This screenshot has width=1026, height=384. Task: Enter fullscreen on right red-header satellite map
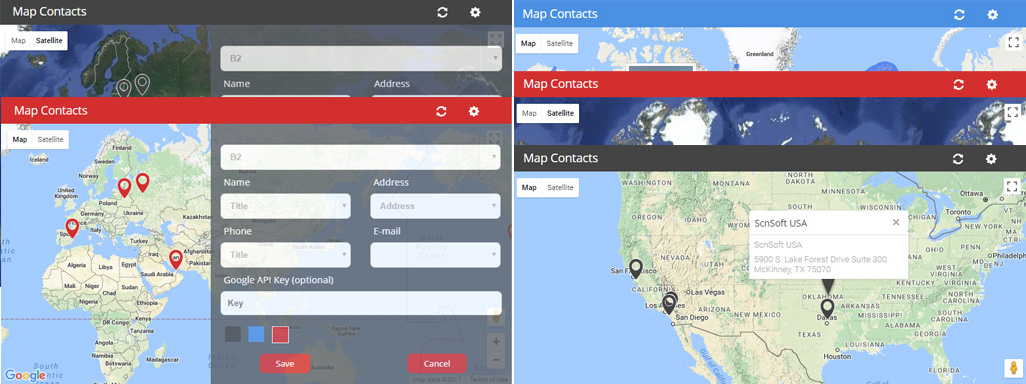(1012, 113)
